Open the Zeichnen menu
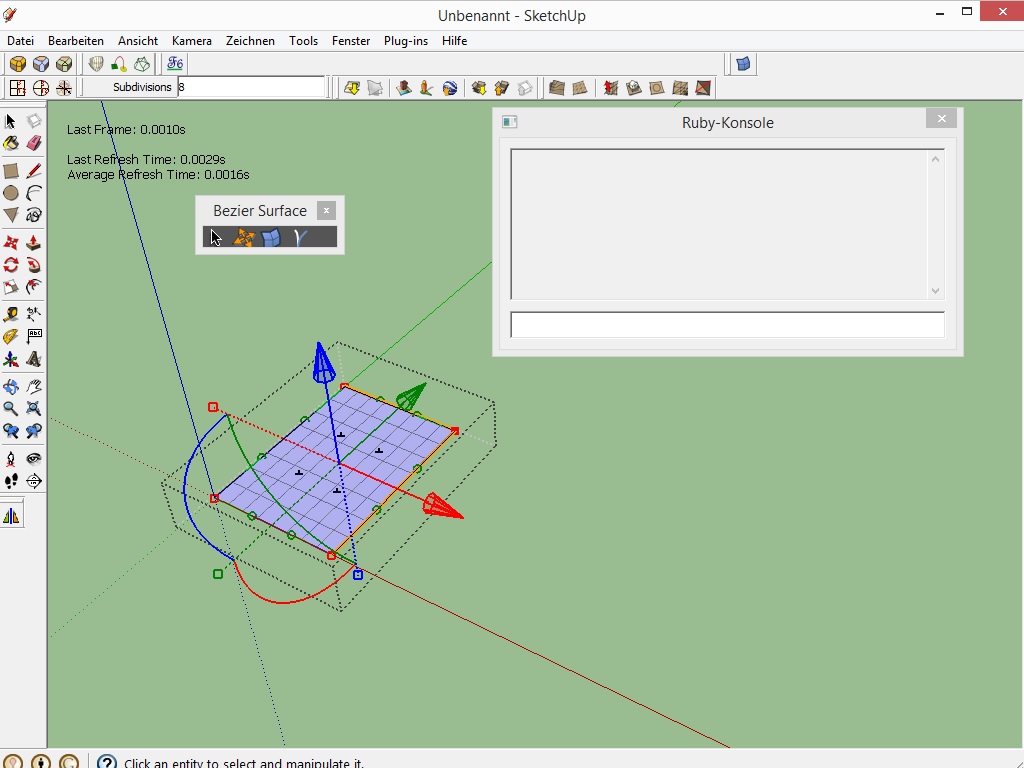Screen dimensions: 1024x768 click(x=250, y=41)
